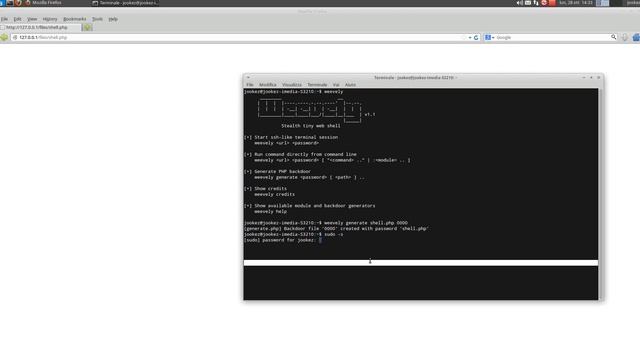
Task: Open the Firefox File menu
Action: (x=4, y=19)
